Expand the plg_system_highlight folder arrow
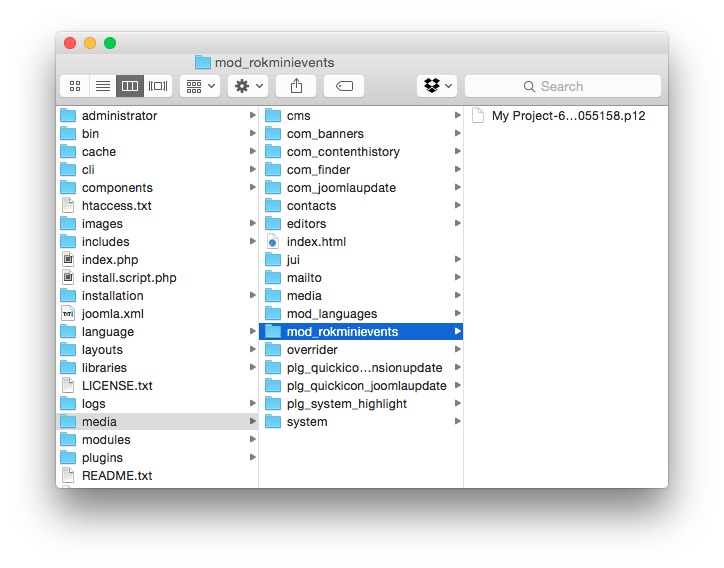 (458, 403)
